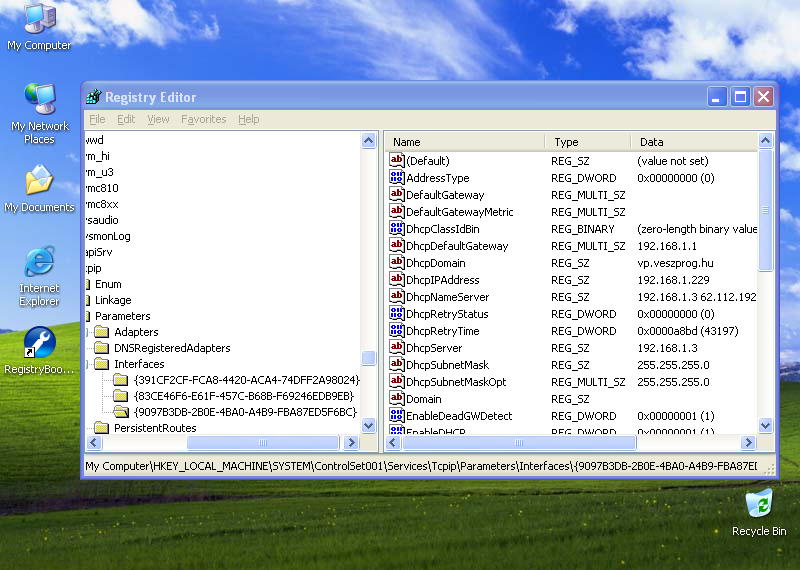Image resolution: width=800 pixels, height=570 pixels.
Task: Select the {391CF2CF-FCA8...} folder icon
Action: [121, 380]
